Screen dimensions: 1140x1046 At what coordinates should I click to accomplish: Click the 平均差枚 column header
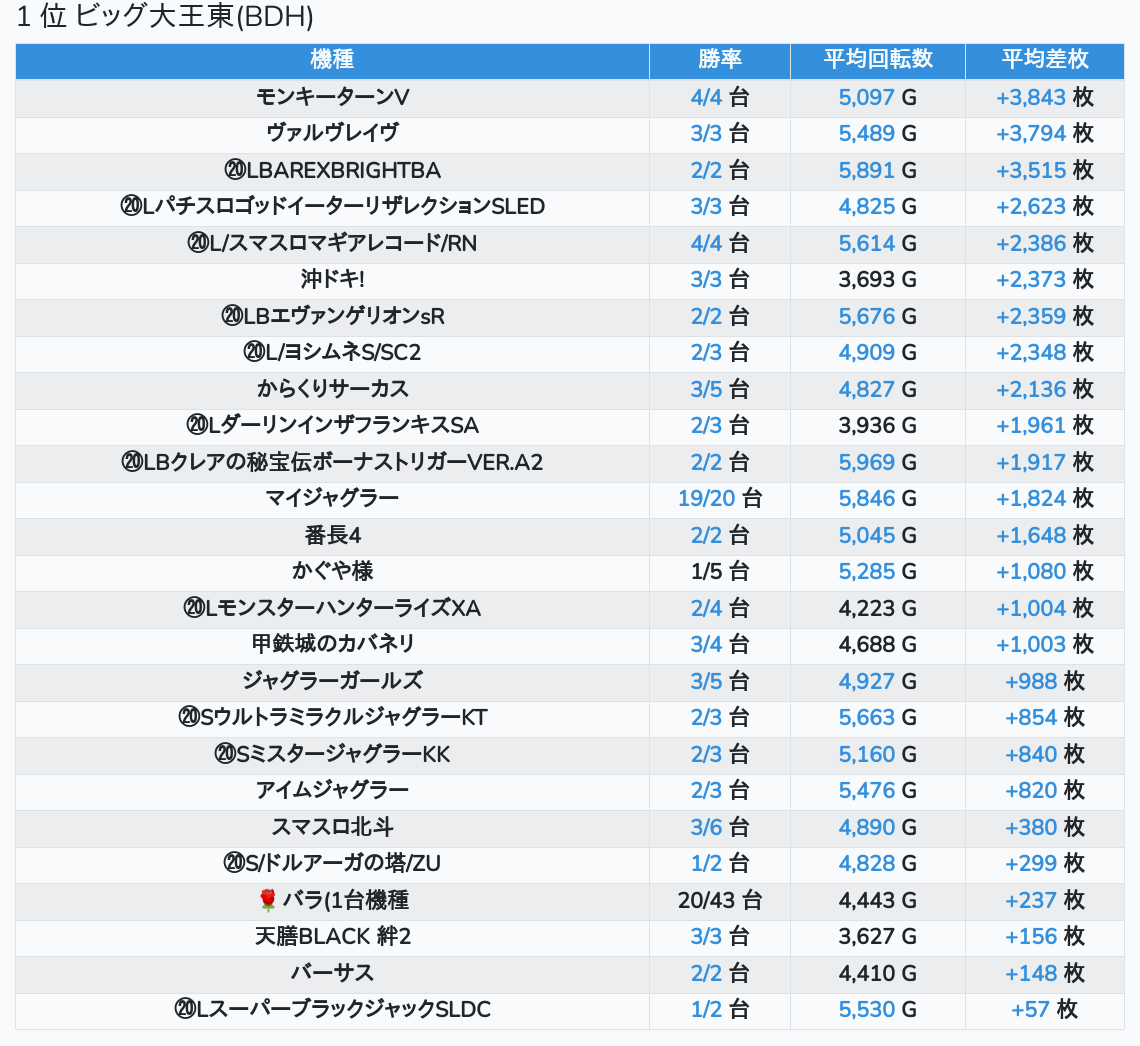pyautogui.click(x=1044, y=60)
